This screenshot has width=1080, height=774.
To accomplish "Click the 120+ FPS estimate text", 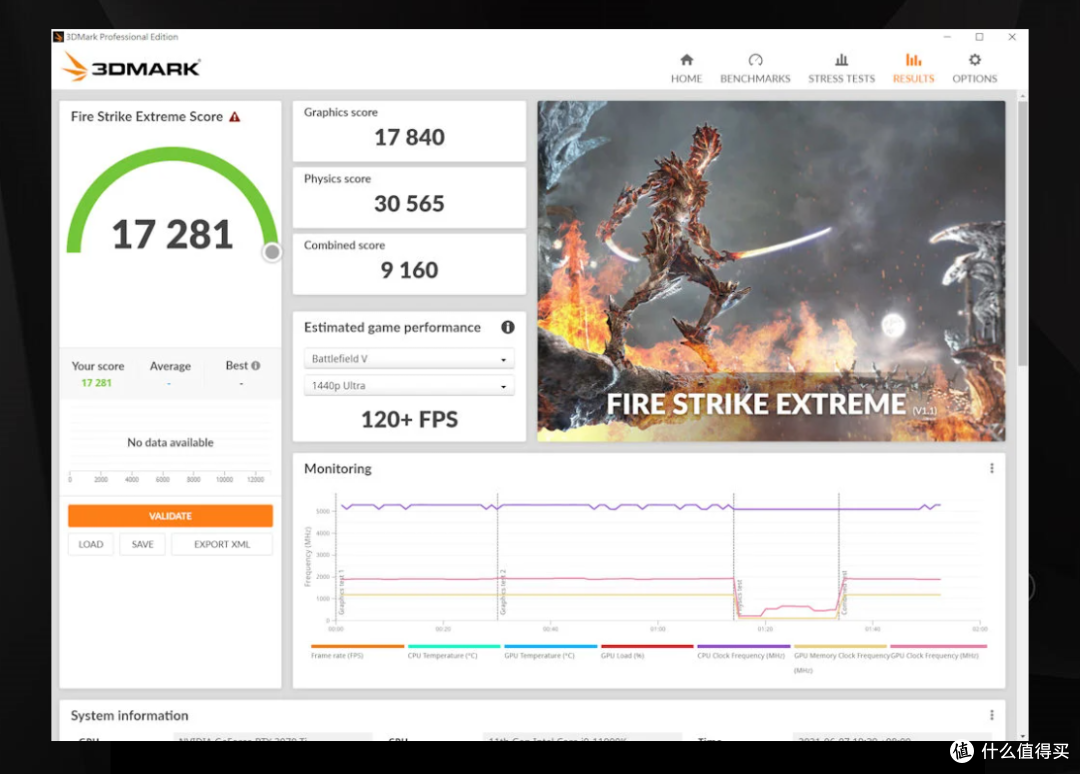I will (x=409, y=419).
